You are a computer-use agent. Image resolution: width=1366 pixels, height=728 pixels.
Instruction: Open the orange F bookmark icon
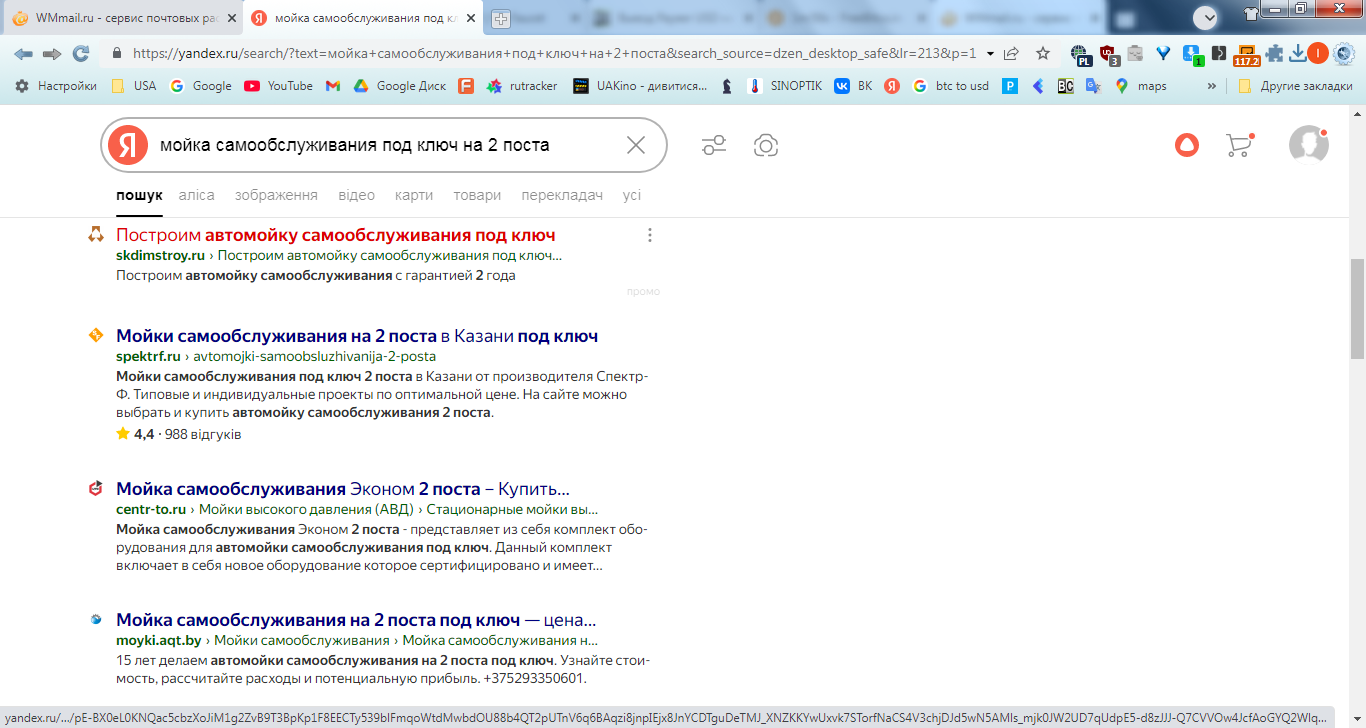coord(465,86)
